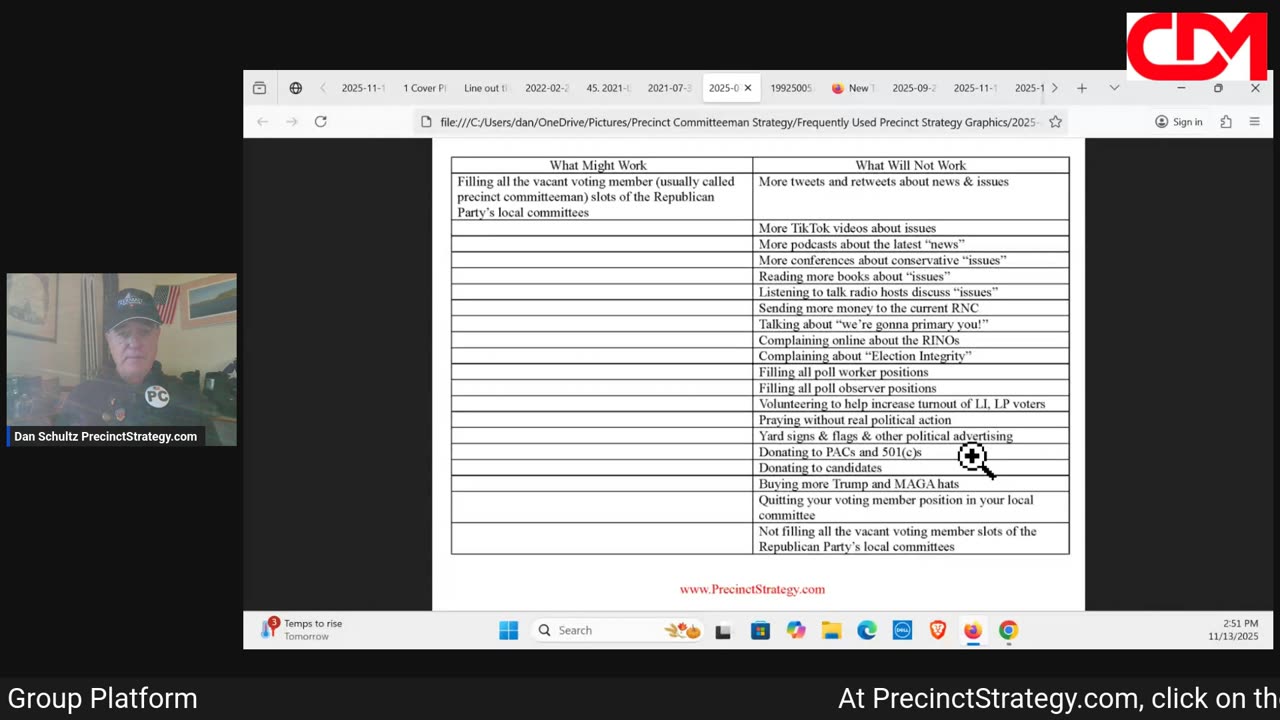Viewport: 1280px width, 720px height.
Task: Open the Firefox View icon in tab bar
Action: tap(259, 88)
